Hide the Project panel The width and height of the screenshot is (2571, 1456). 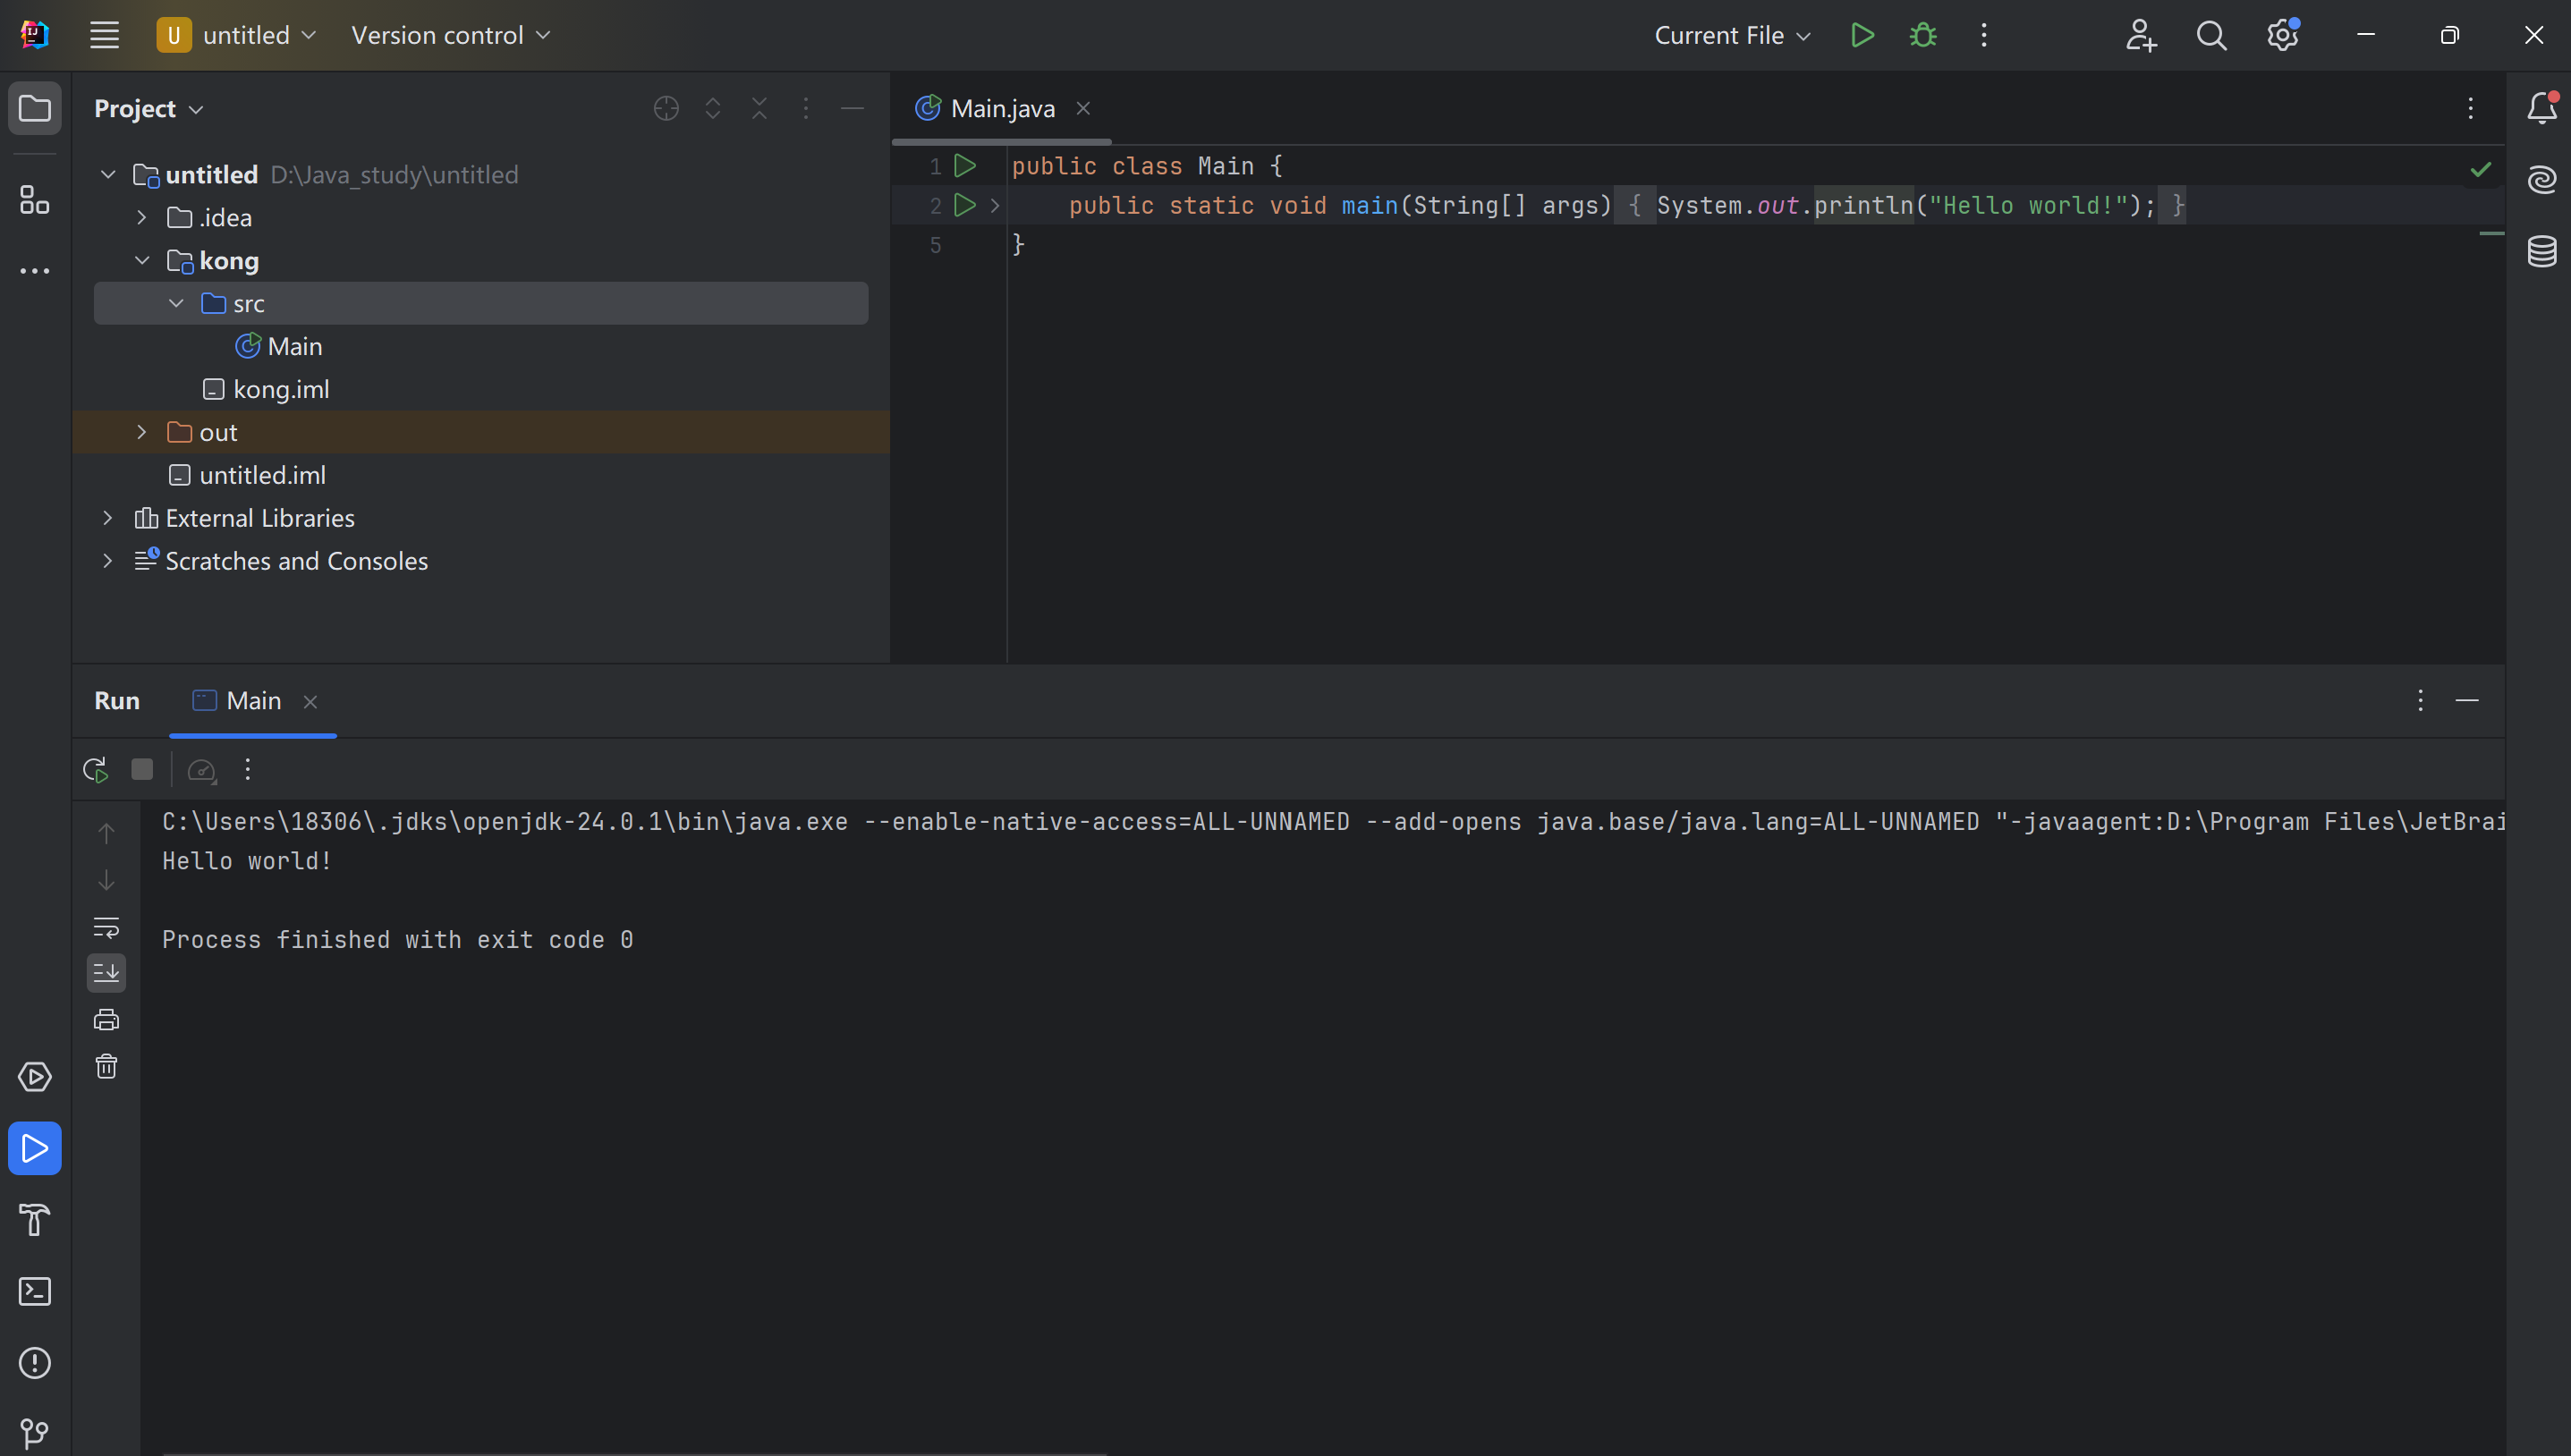click(x=852, y=108)
